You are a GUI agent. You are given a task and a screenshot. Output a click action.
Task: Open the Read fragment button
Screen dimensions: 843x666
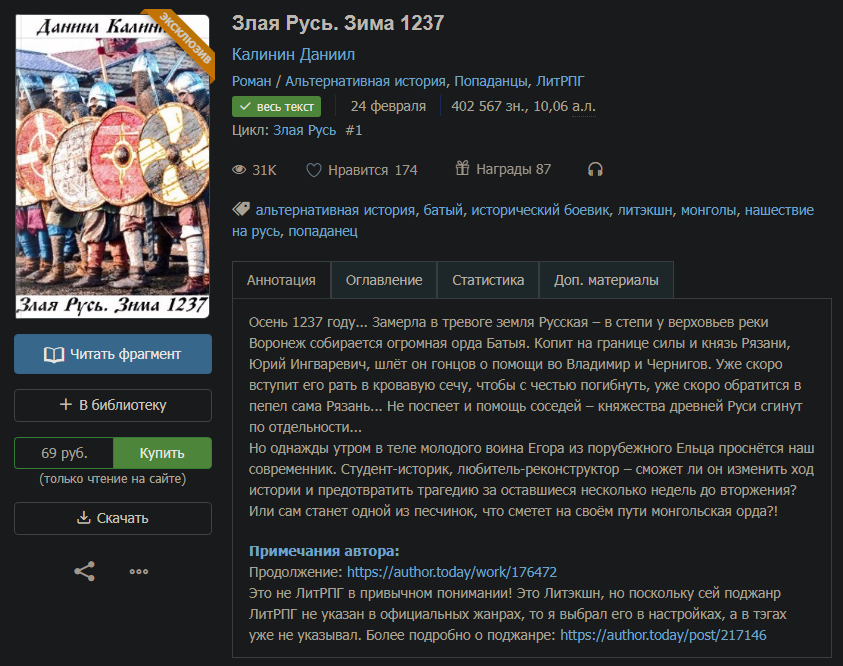pos(113,354)
